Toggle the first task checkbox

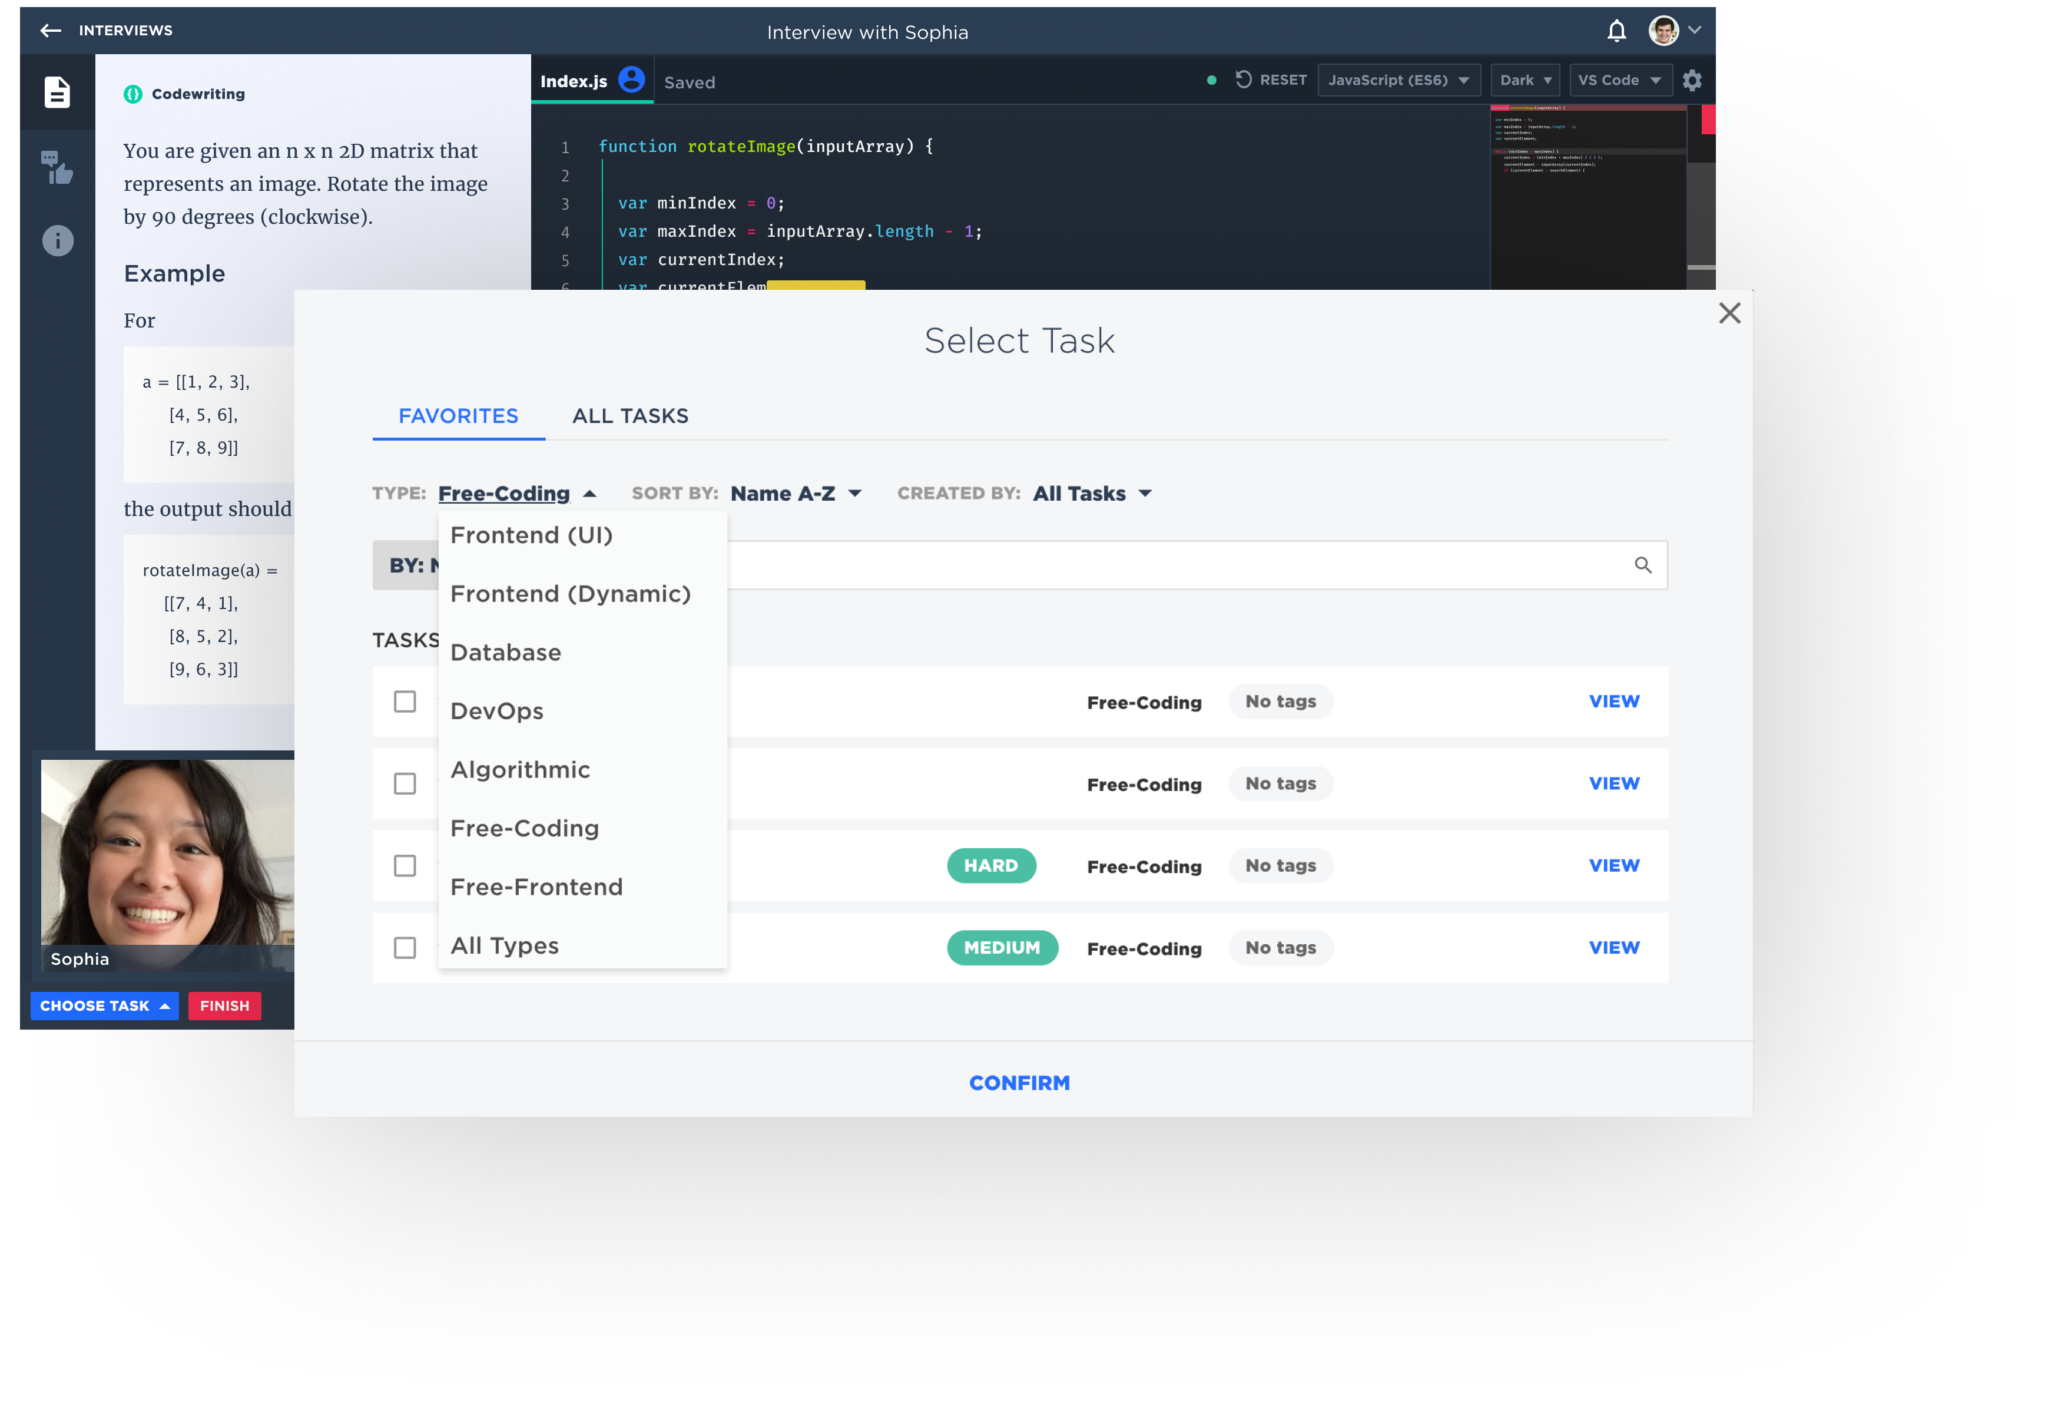[405, 702]
